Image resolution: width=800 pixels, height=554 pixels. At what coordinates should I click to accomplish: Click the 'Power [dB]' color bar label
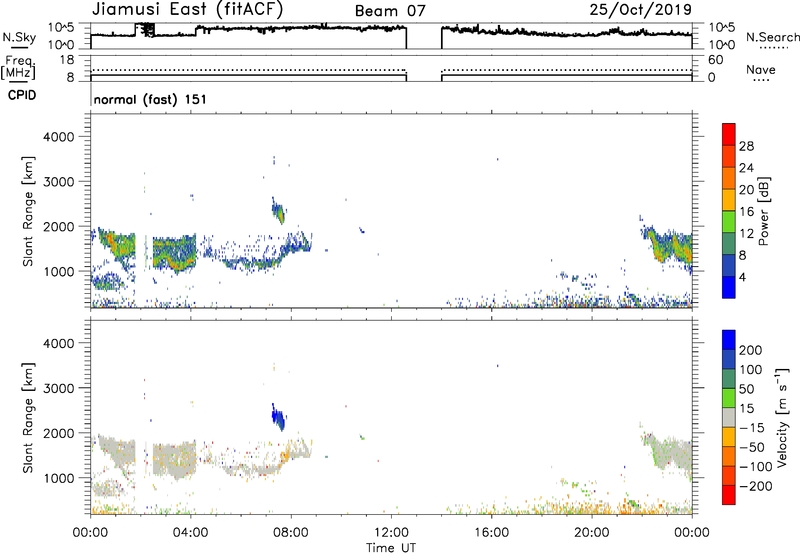[x=763, y=211]
